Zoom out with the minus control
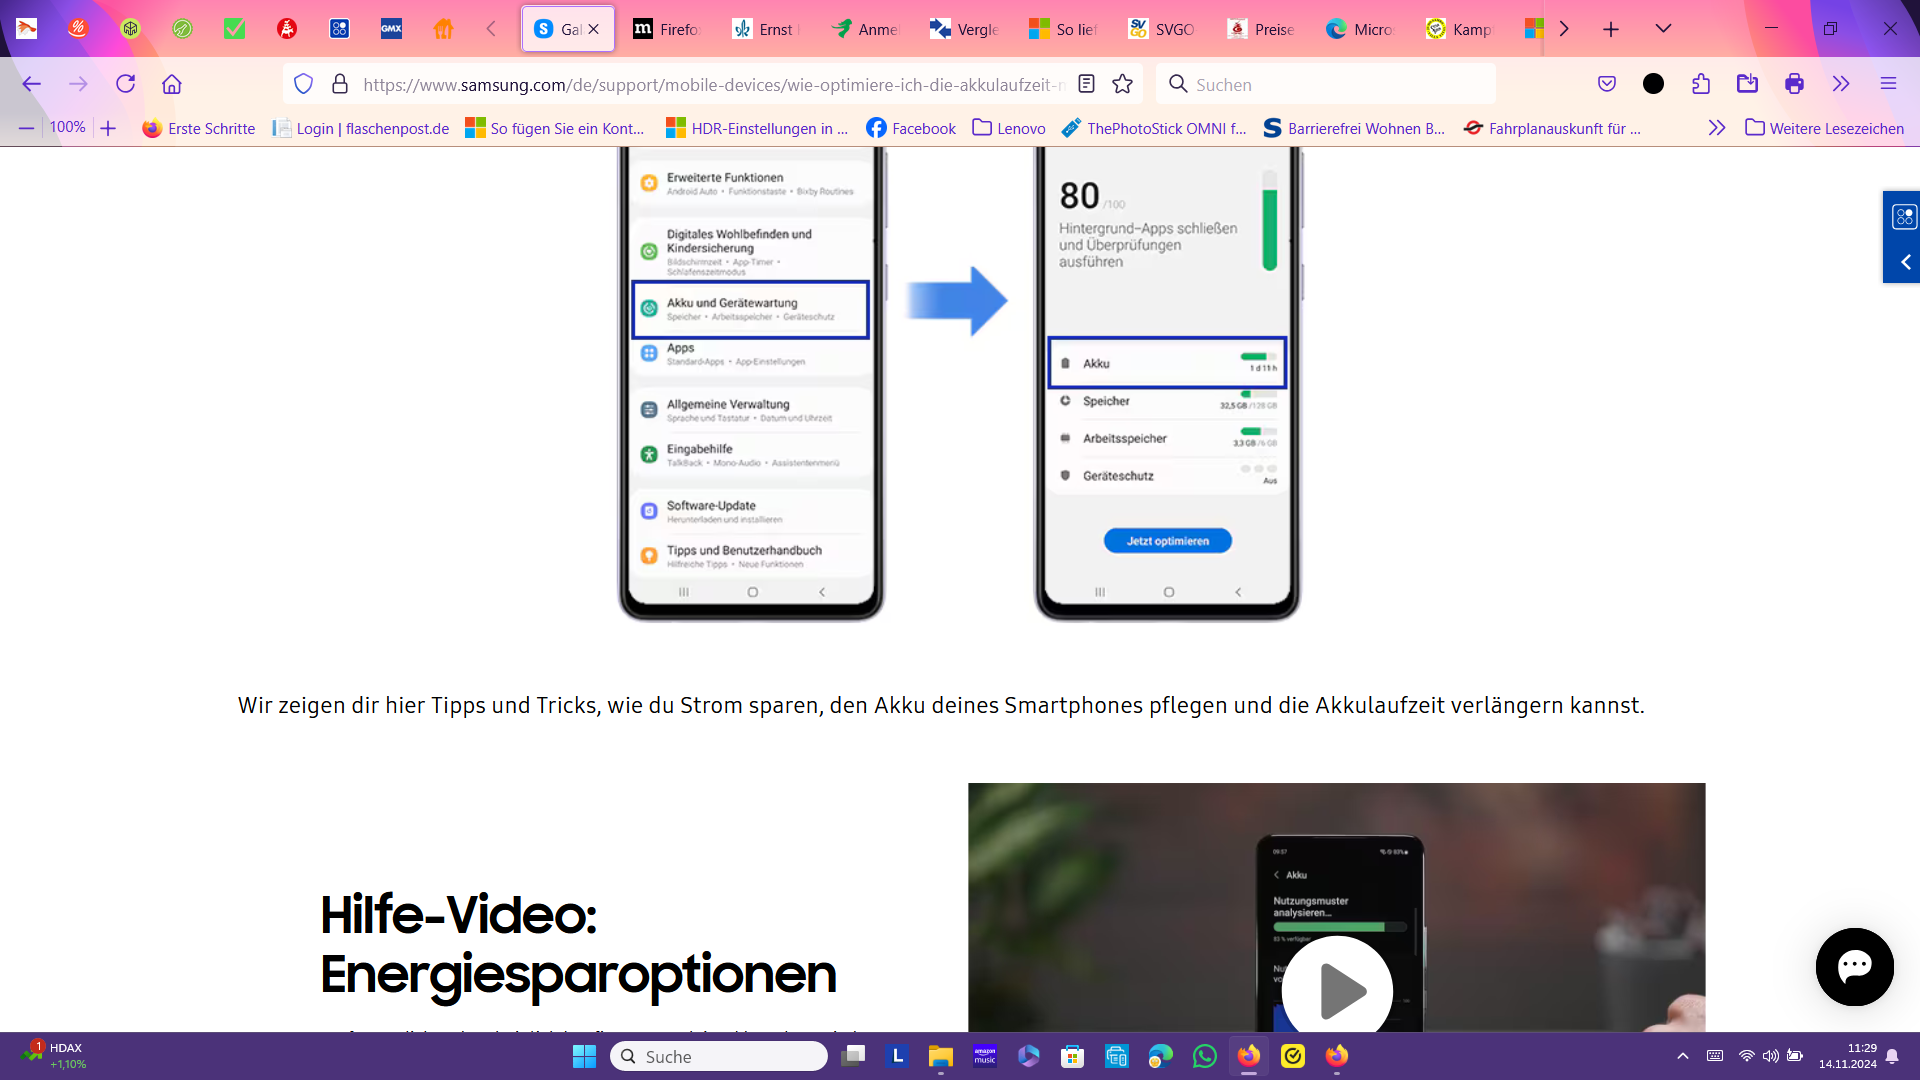 27,128
